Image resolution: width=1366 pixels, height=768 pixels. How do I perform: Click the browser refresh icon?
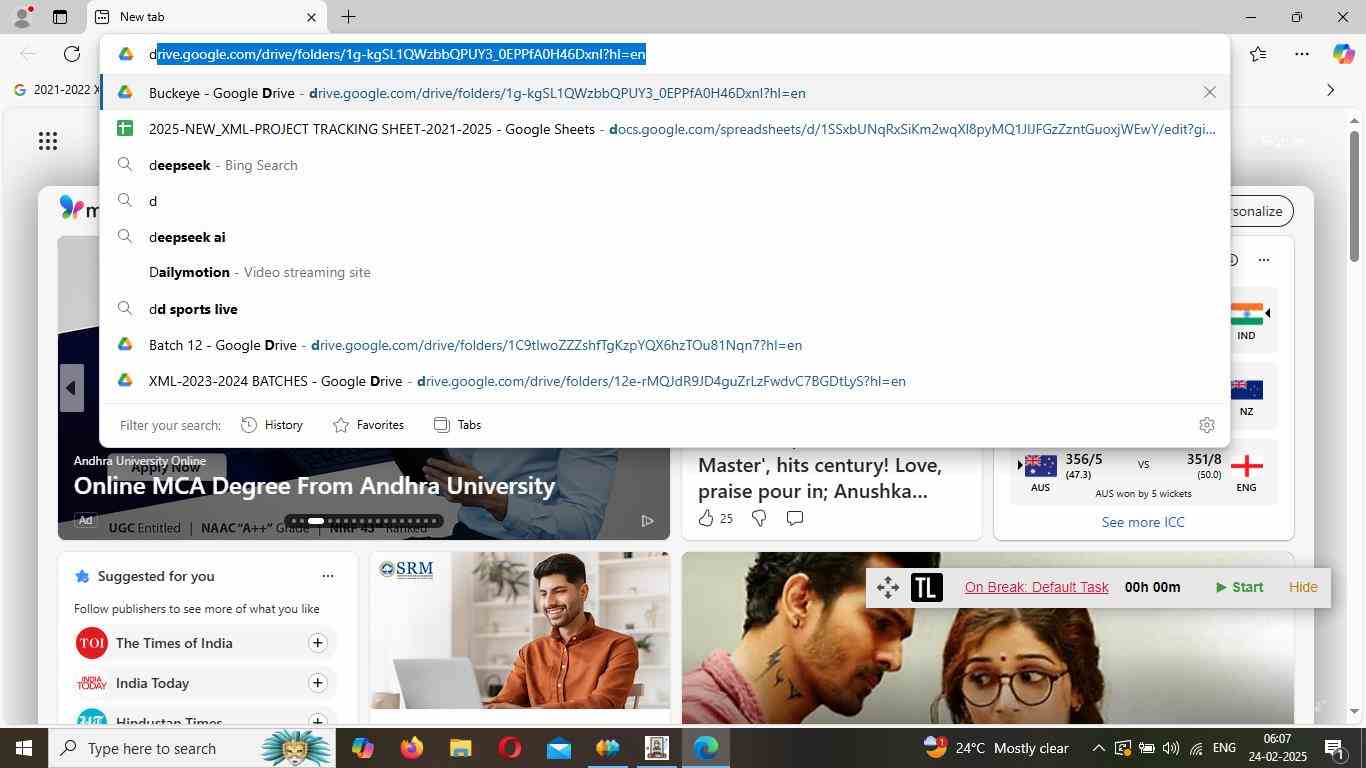pos(71,54)
